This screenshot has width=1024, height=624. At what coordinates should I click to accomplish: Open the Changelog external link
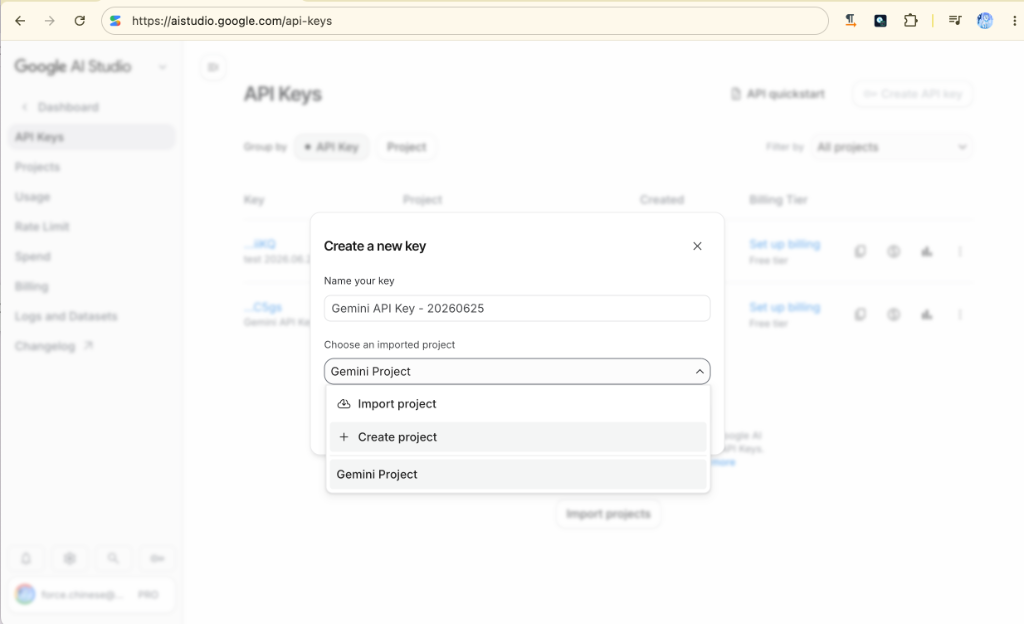tap(54, 346)
